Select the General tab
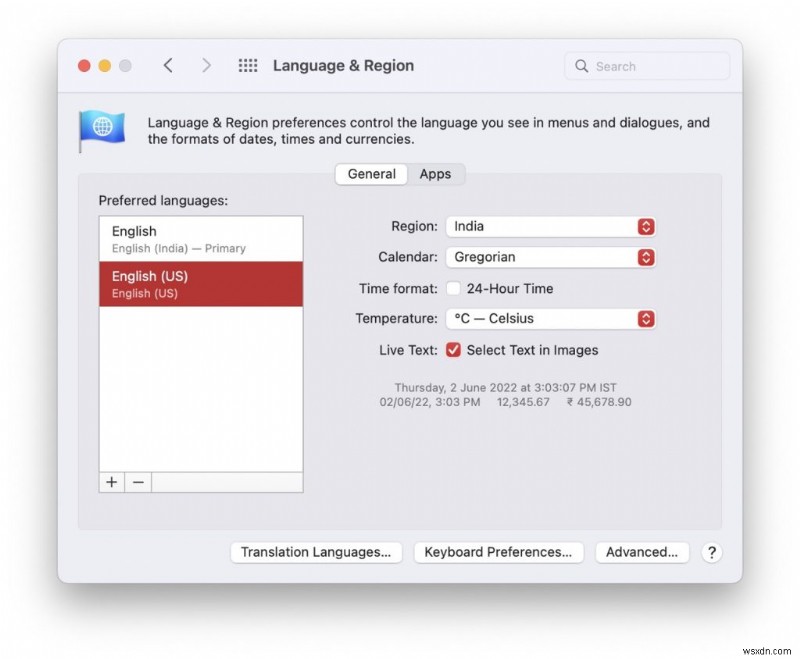Image resolution: width=800 pixels, height=659 pixels. (371, 174)
